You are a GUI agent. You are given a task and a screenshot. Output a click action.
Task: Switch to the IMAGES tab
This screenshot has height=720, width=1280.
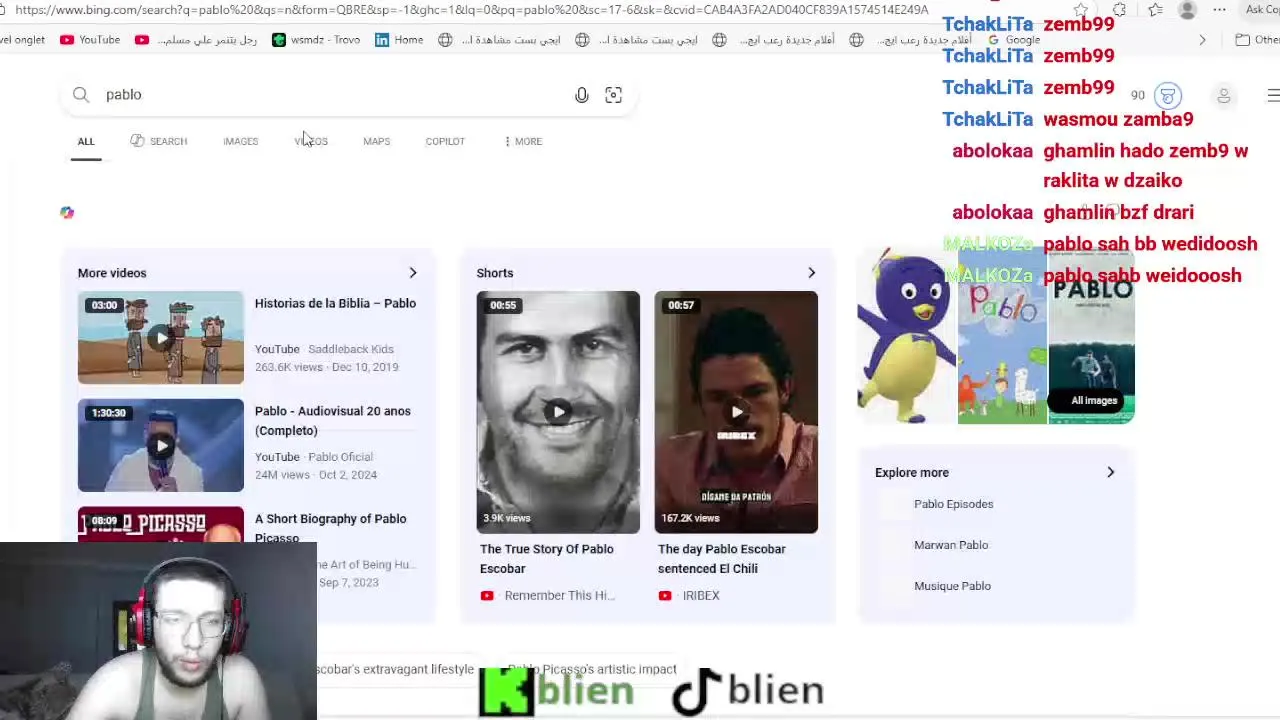click(x=240, y=141)
